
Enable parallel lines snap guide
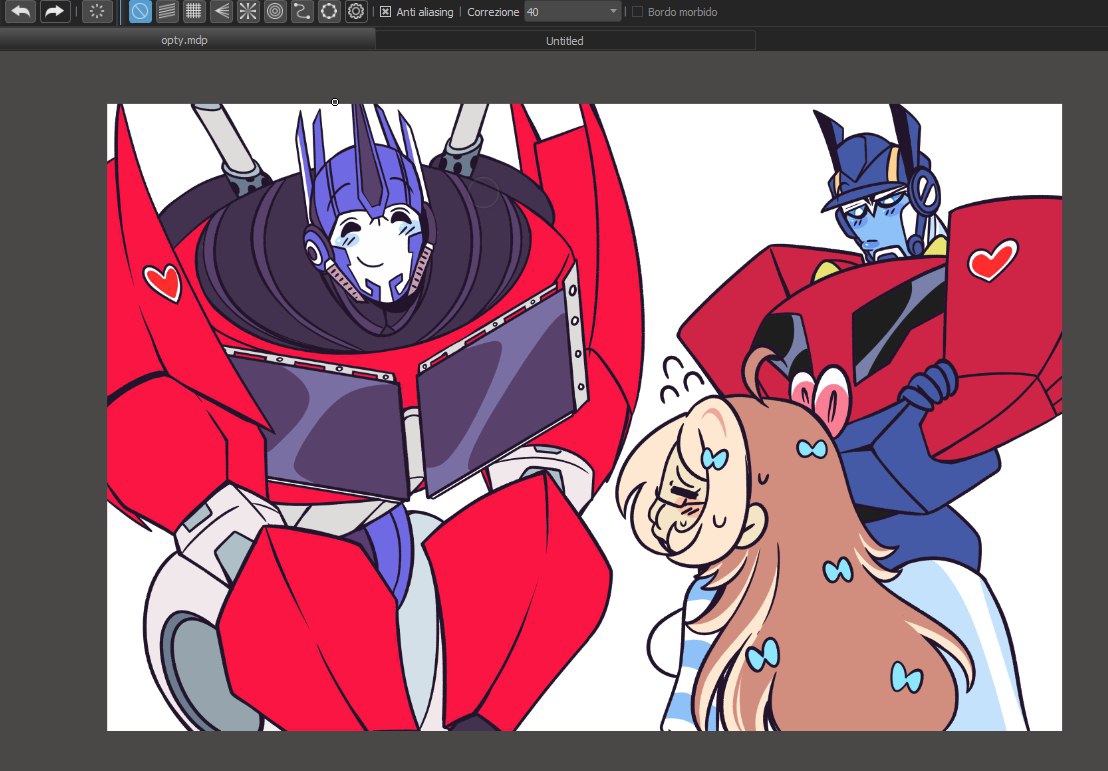(x=167, y=12)
